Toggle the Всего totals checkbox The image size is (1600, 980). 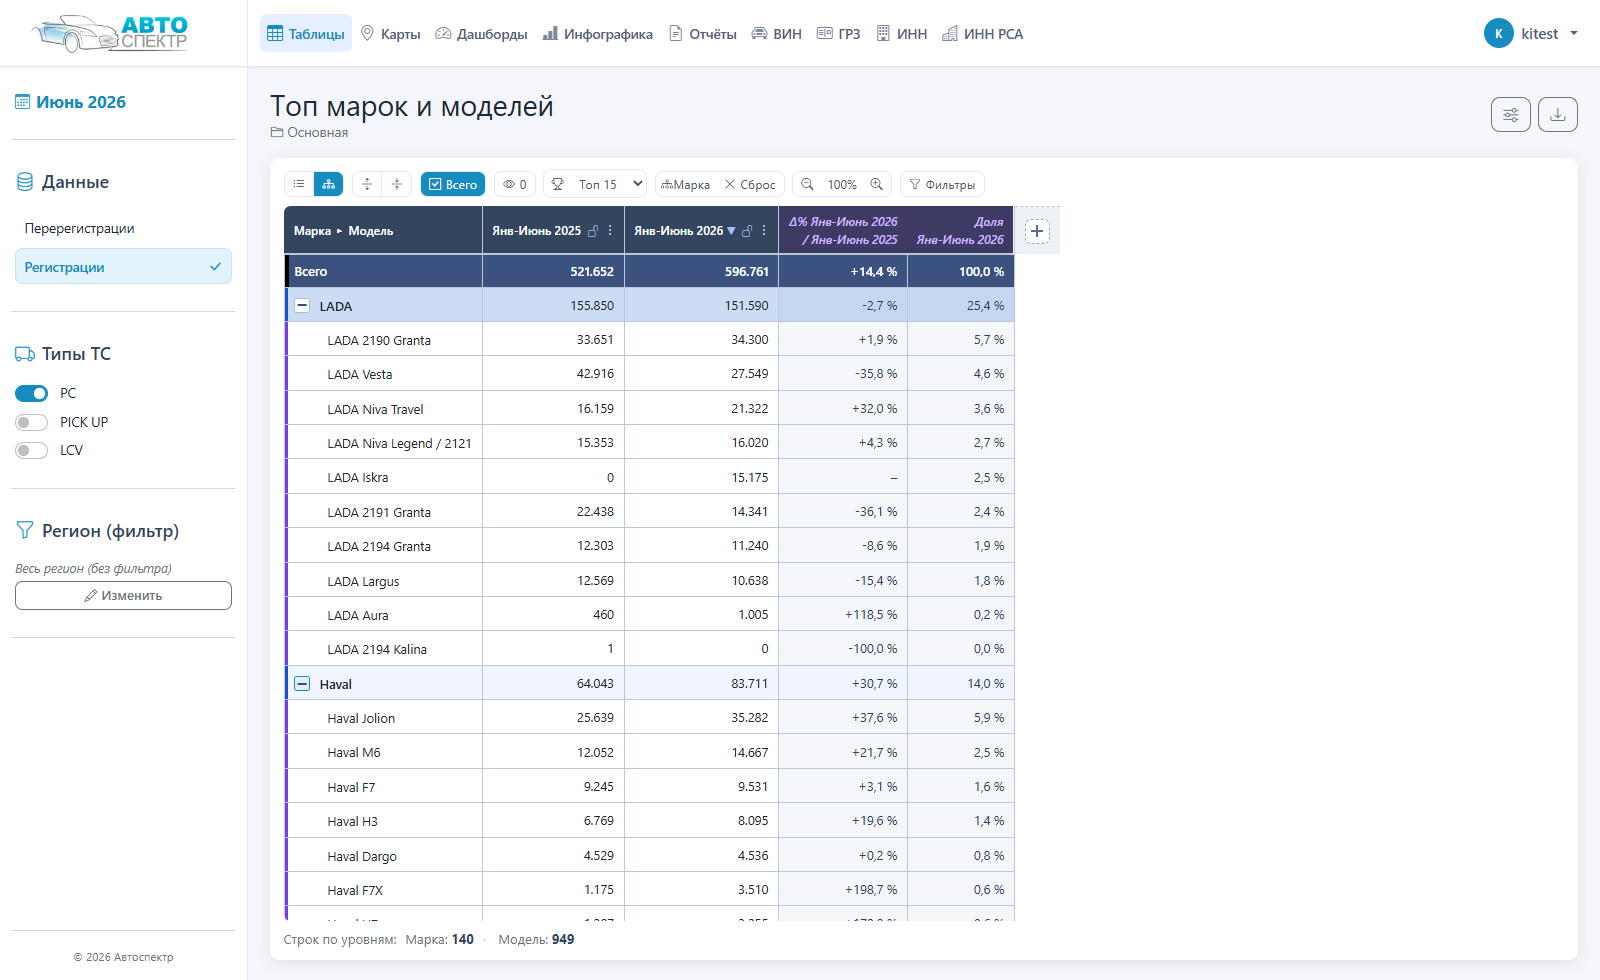point(453,184)
